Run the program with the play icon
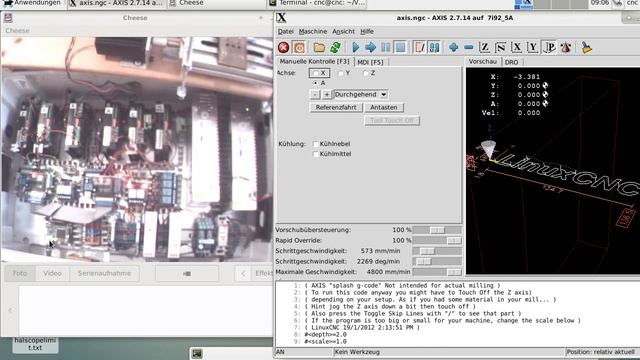The image size is (640, 360). click(355, 47)
